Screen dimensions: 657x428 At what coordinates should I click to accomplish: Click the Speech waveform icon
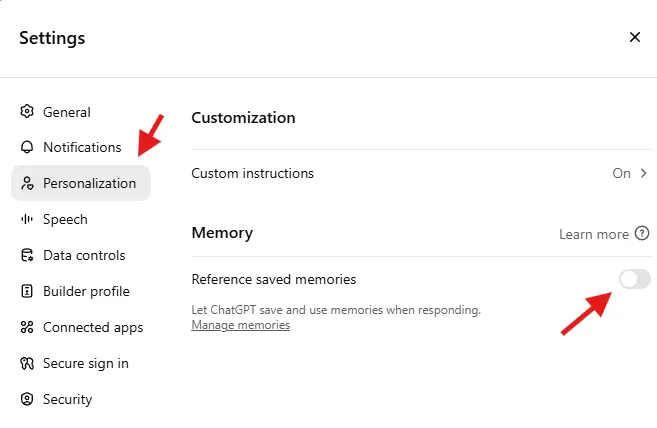pyautogui.click(x=27, y=219)
